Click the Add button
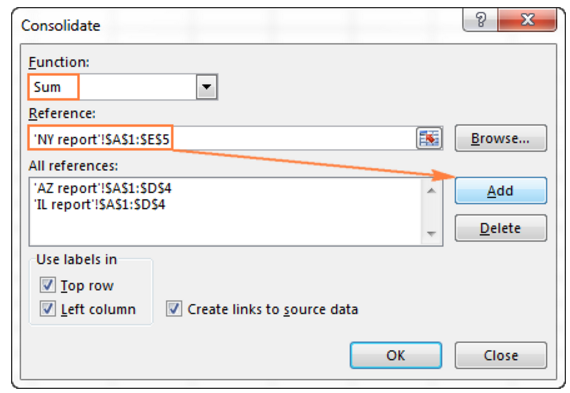The height and width of the screenshot is (393, 570). click(501, 191)
